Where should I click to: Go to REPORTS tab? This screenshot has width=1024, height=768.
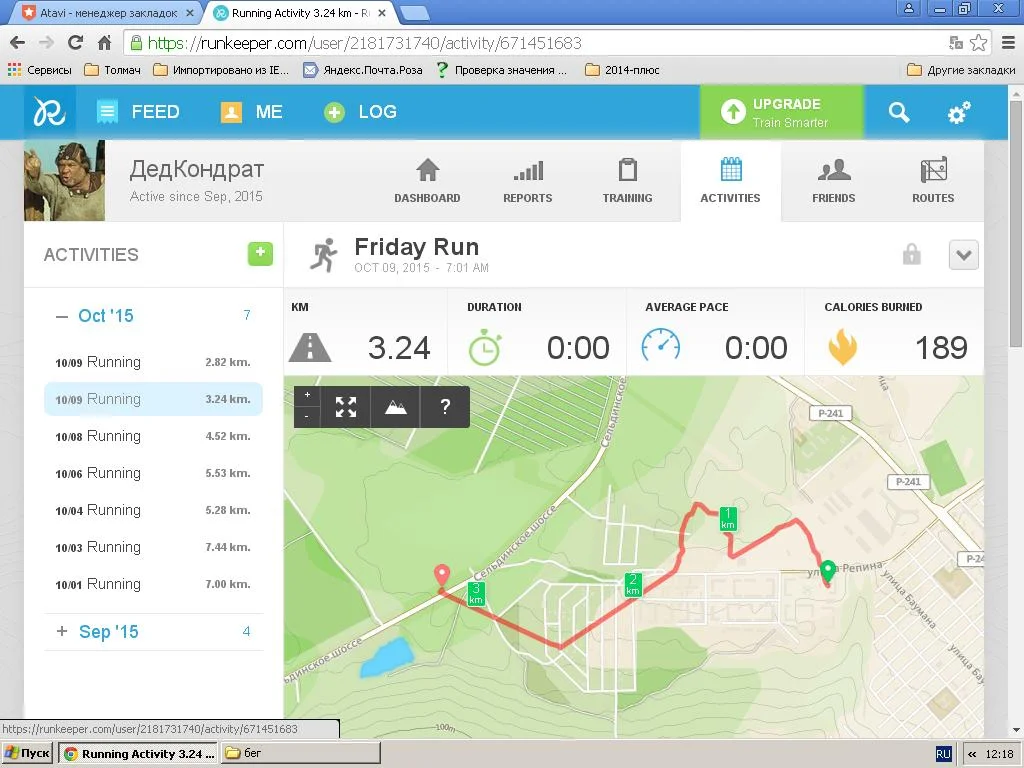(528, 181)
